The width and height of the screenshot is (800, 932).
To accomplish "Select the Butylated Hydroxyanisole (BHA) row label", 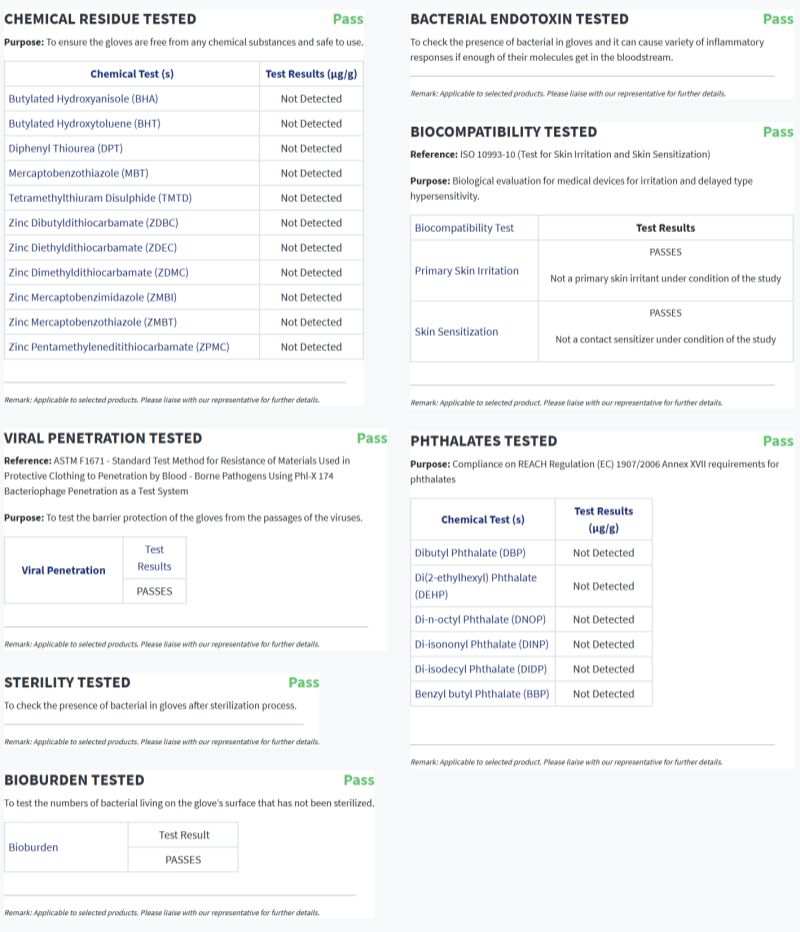I will (83, 99).
